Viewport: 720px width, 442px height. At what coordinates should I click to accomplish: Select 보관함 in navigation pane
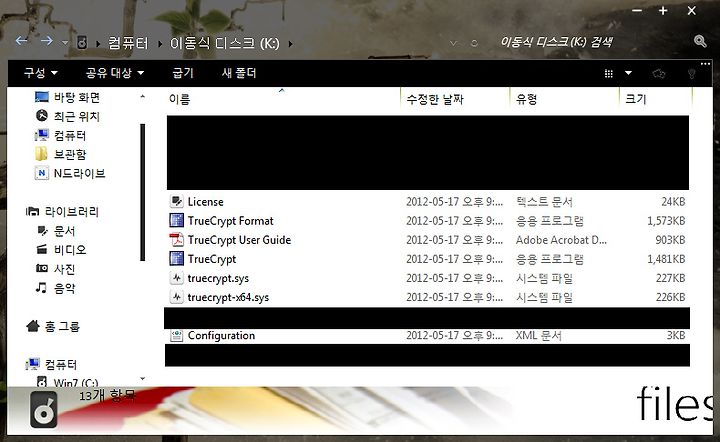(x=70, y=154)
